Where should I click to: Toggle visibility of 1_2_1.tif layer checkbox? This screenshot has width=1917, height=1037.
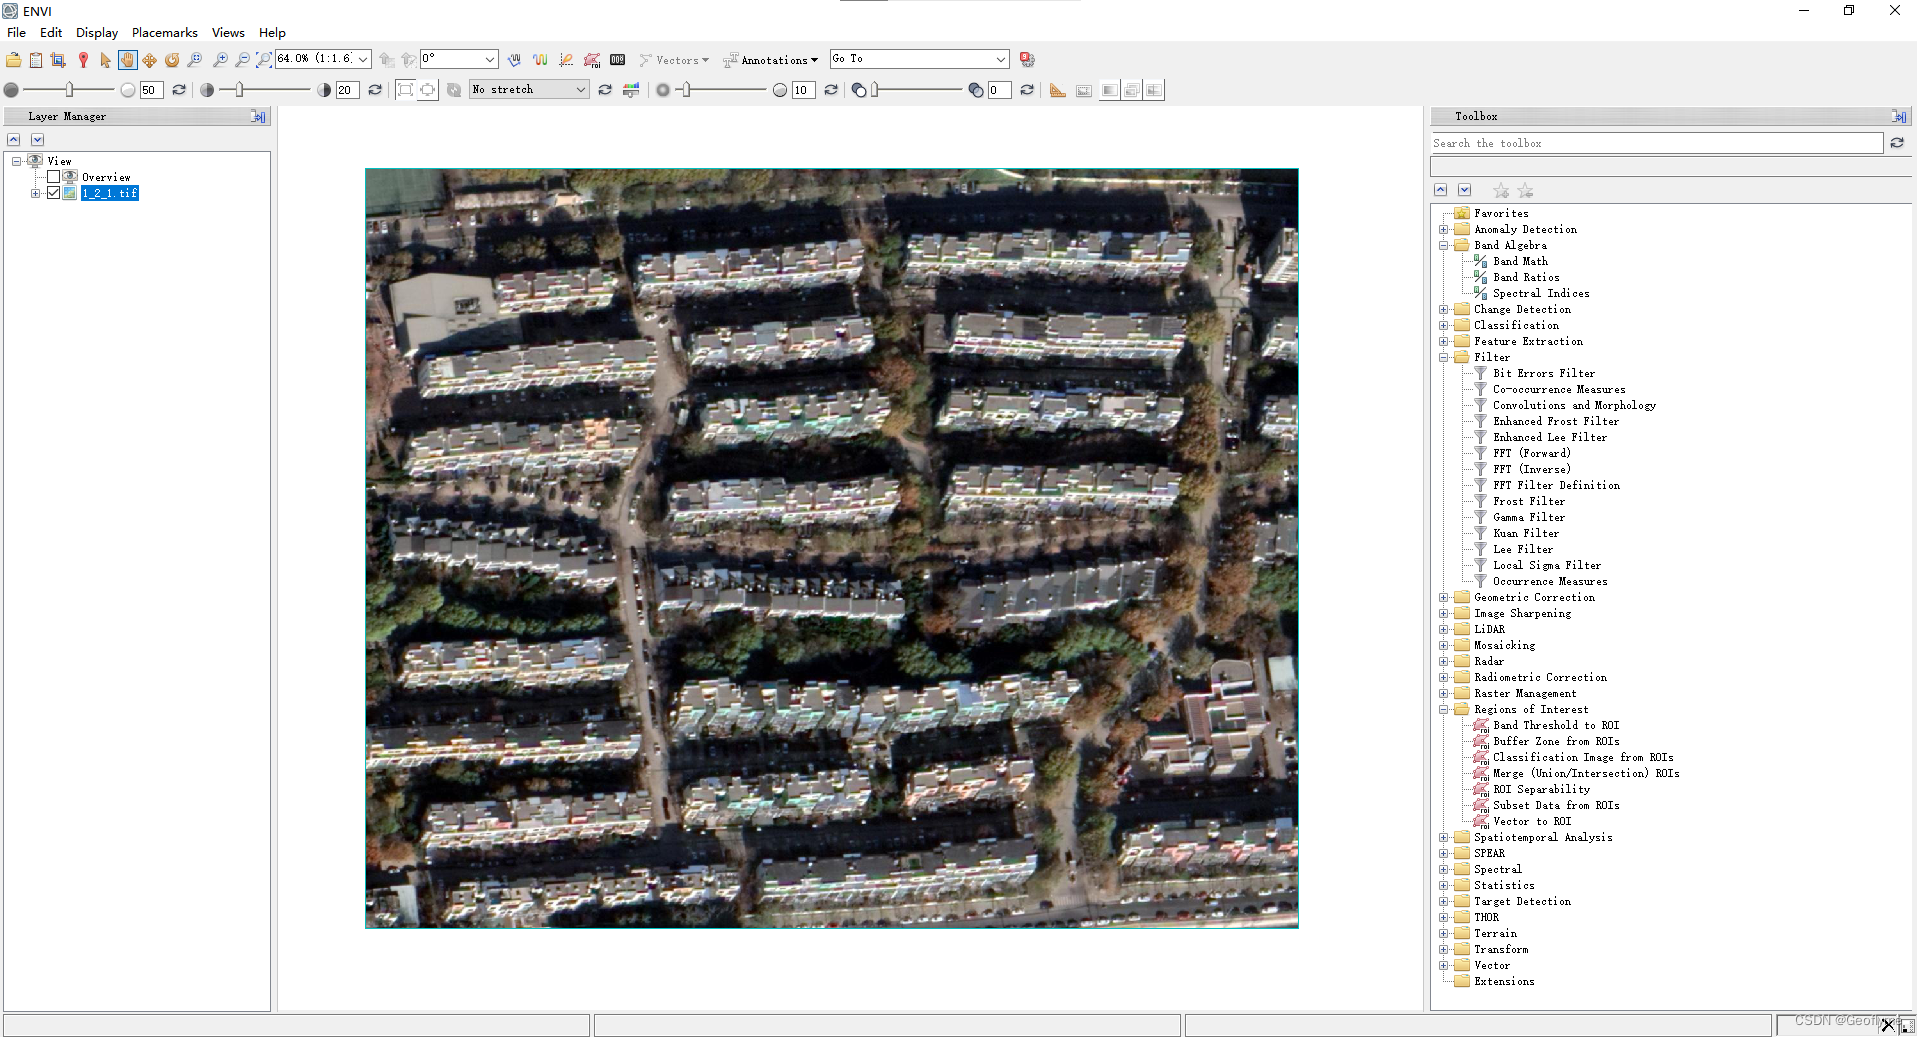pos(54,193)
